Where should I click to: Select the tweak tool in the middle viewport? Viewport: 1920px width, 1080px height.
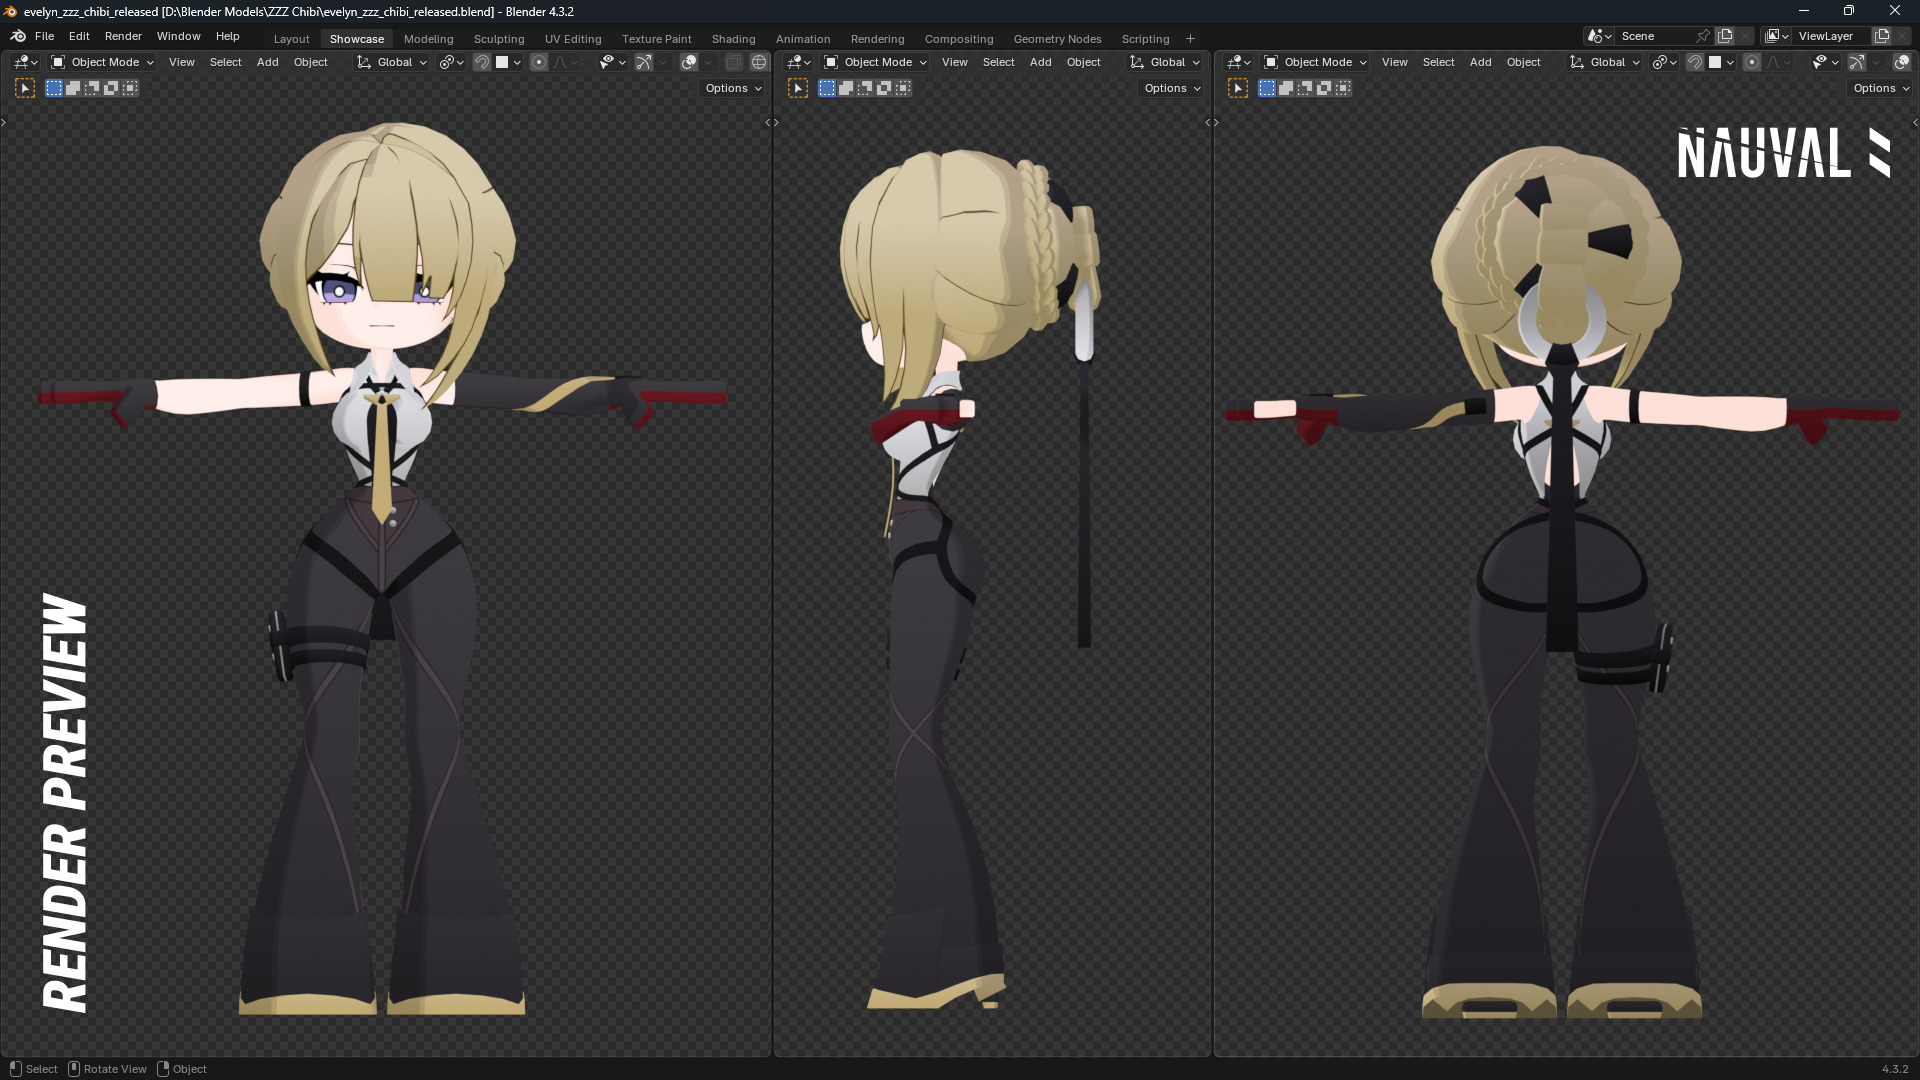(x=798, y=88)
